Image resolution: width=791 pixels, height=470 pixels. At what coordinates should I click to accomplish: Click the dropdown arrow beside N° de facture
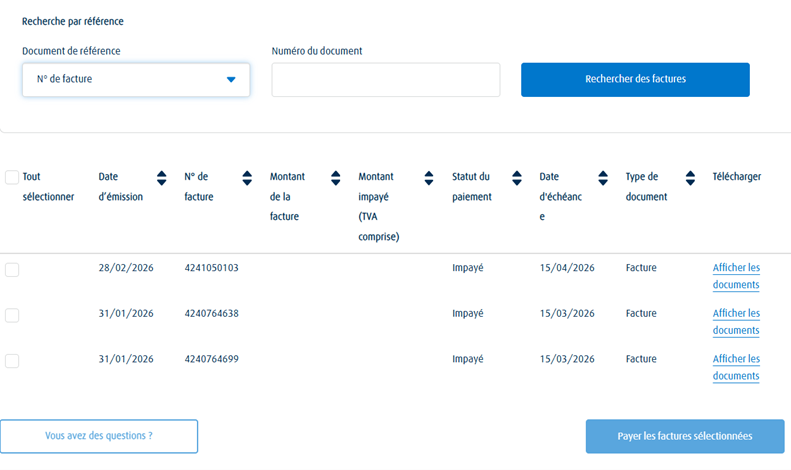[x=231, y=80]
